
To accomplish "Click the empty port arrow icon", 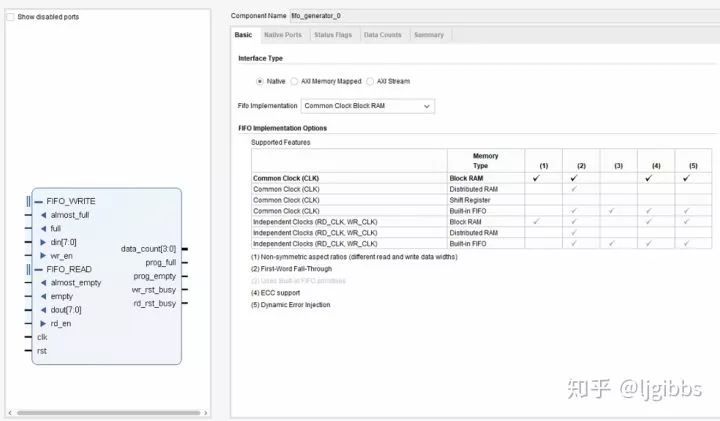I will tap(43, 296).
